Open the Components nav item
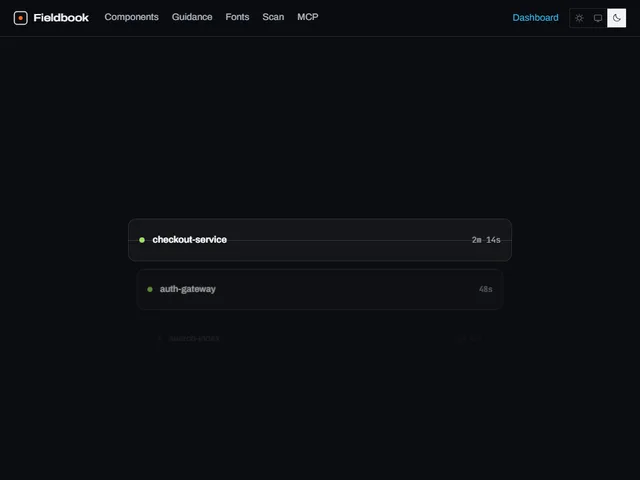Screen dimensions: 640x480 tap(131, 17)
